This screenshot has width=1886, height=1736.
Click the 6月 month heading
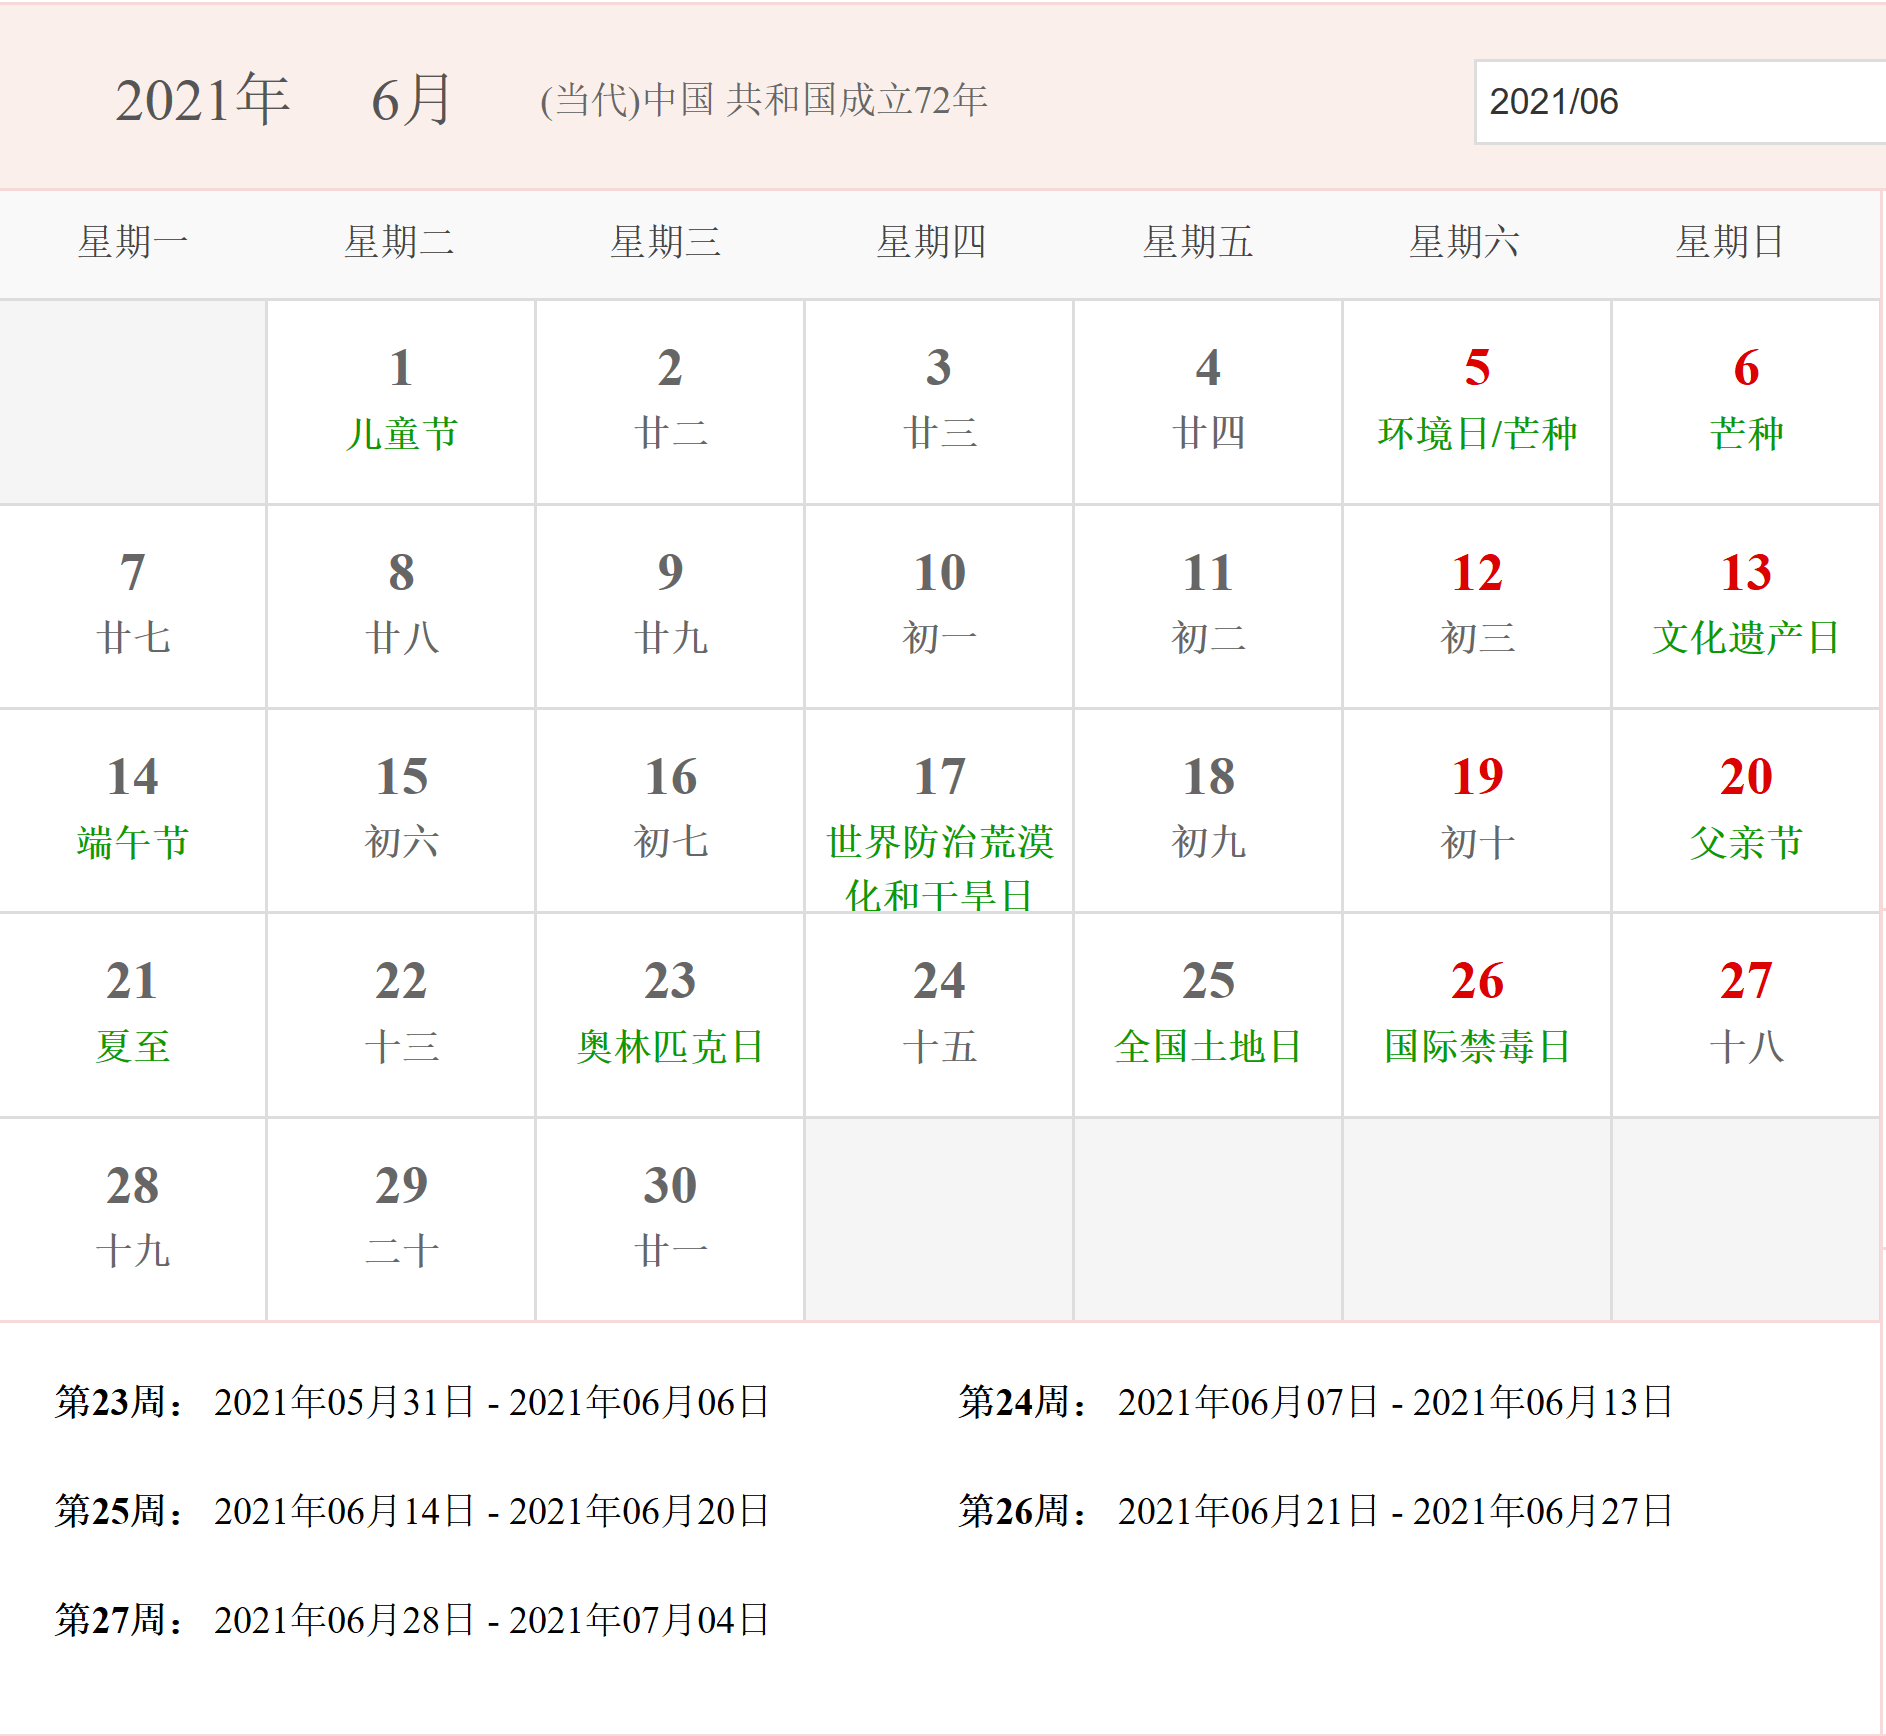[x=412, y=100]
